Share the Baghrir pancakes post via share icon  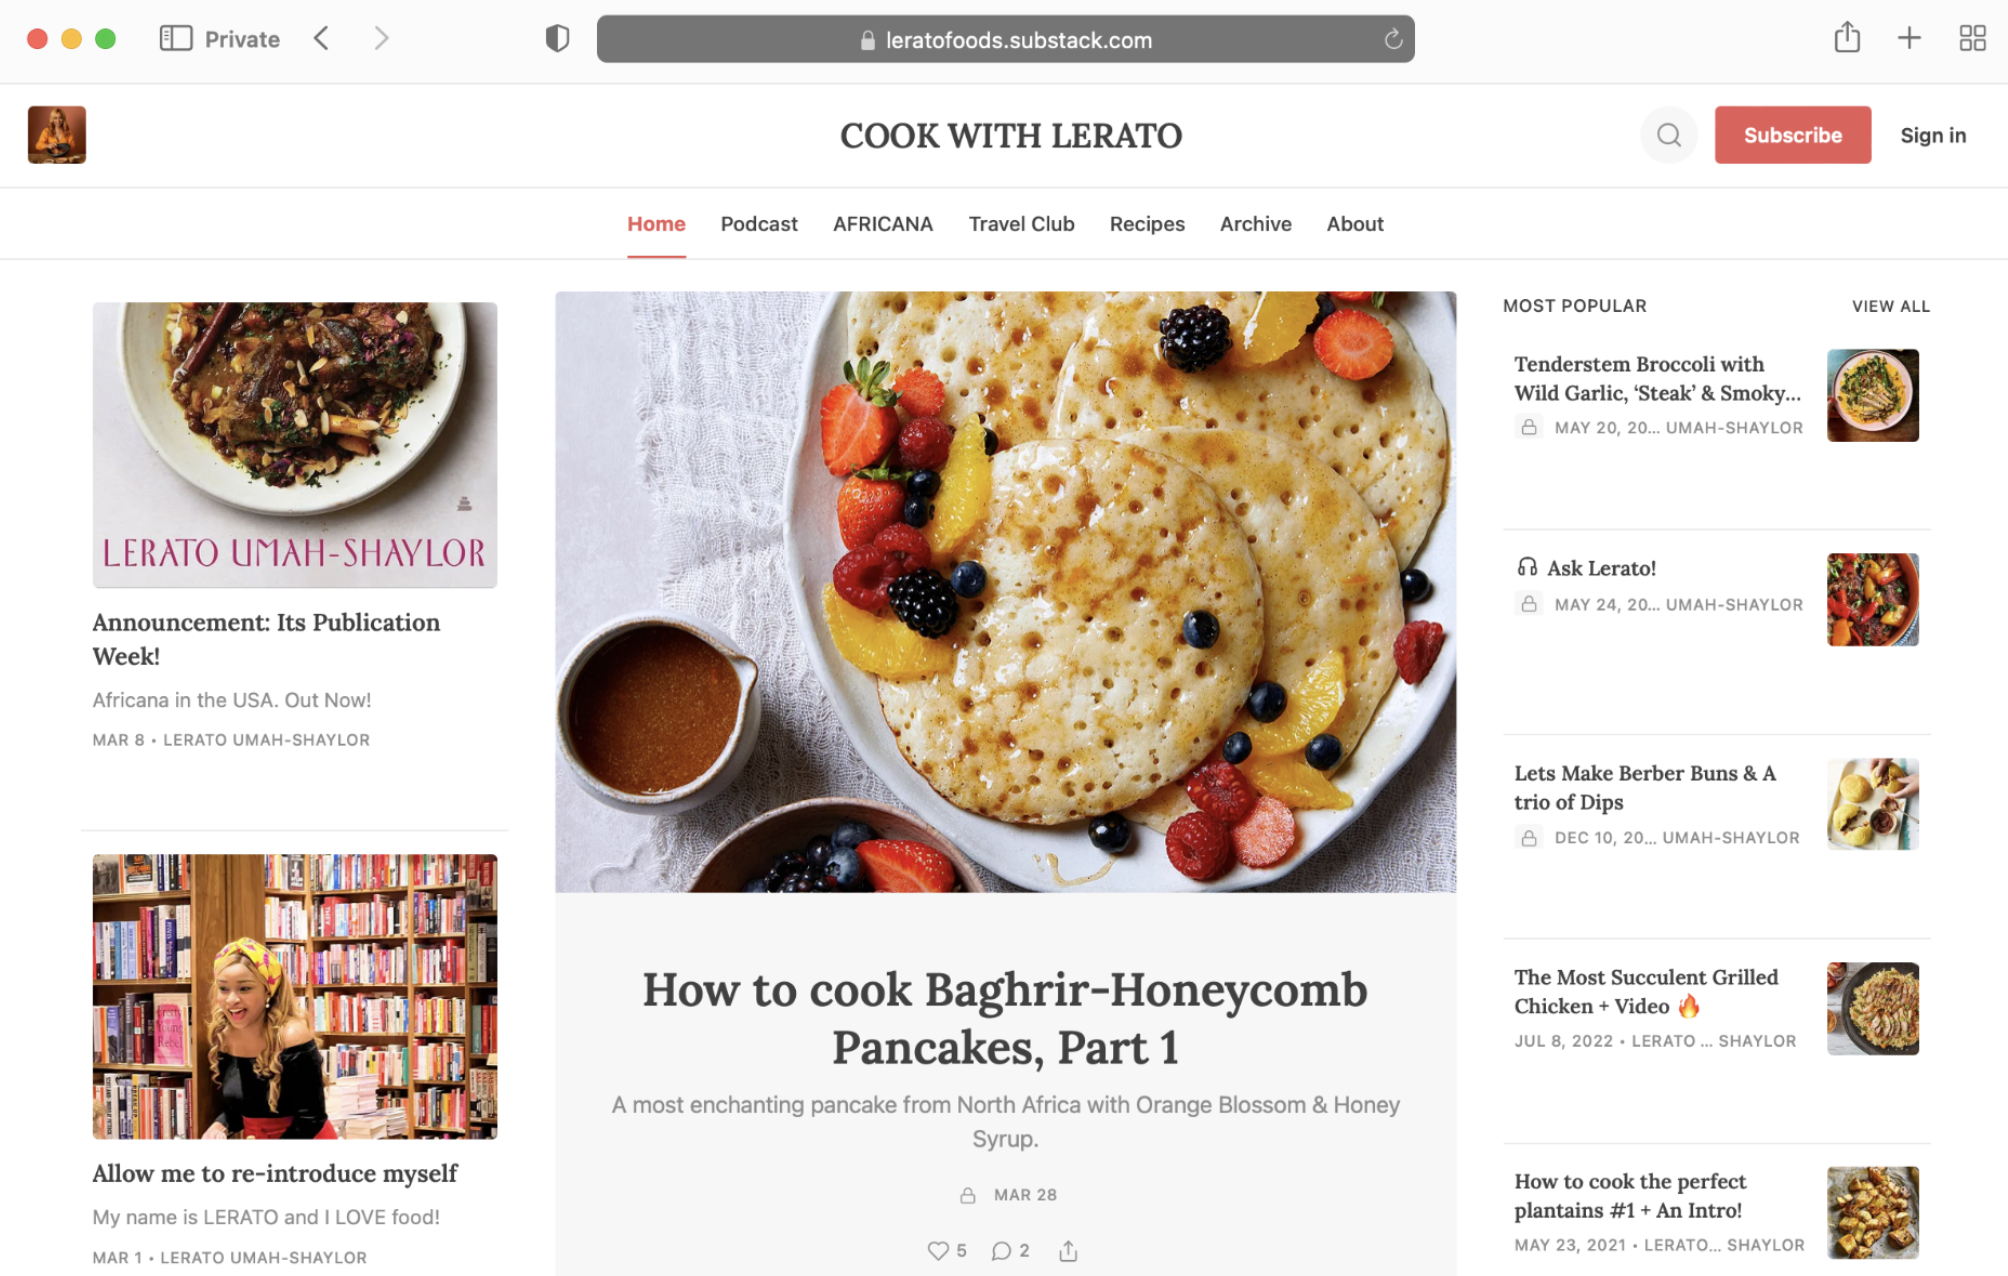coord(1068,1250)
